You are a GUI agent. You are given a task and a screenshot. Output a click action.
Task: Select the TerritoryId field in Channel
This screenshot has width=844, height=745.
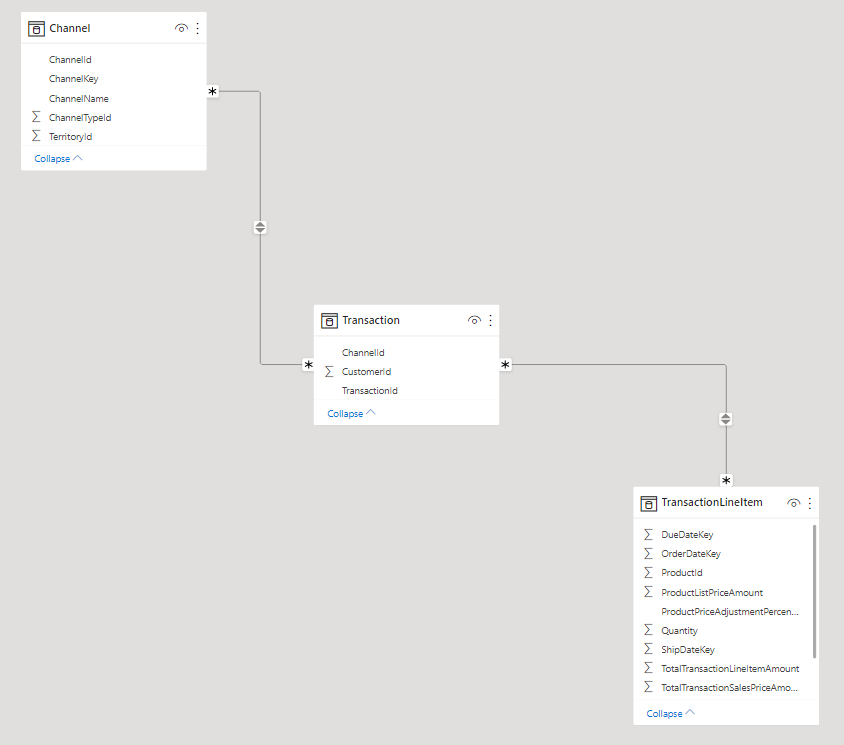[70, 136]
